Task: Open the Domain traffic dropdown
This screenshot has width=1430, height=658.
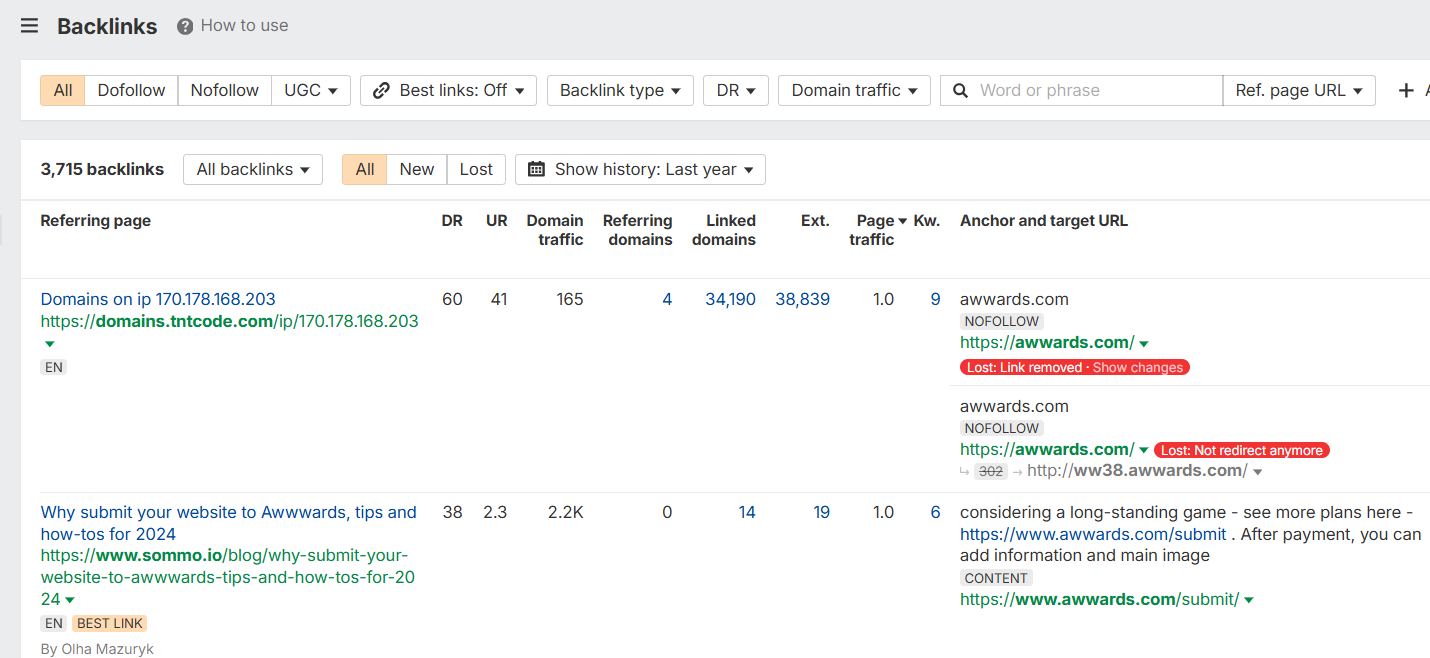Action: coord(854,90)
